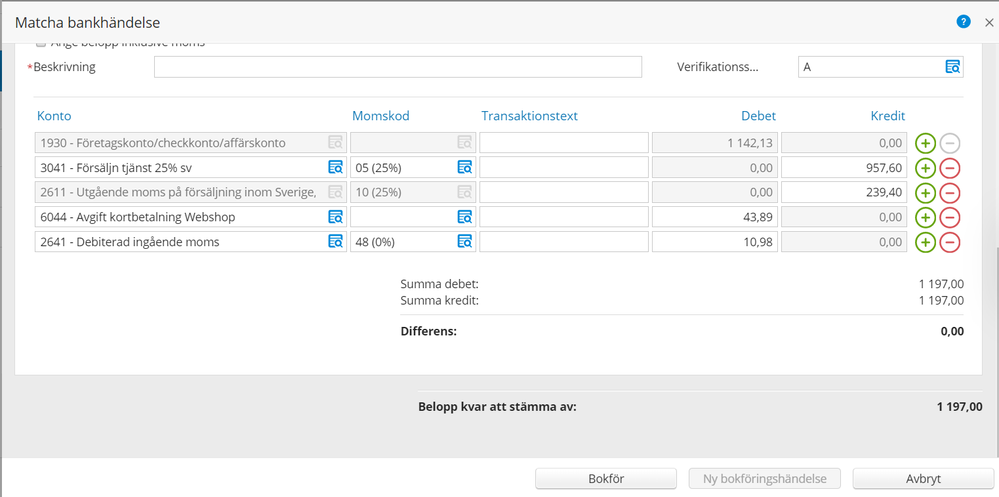999x497 pixels.
Task: Add row after 1930 Företagskonto line
Action: point(926,143)
